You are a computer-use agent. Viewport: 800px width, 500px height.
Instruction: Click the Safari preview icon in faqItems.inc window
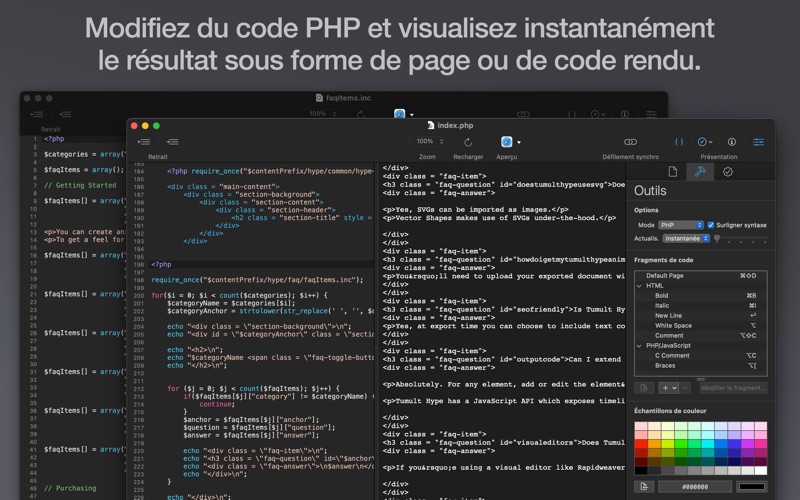(x=399, y=114)
